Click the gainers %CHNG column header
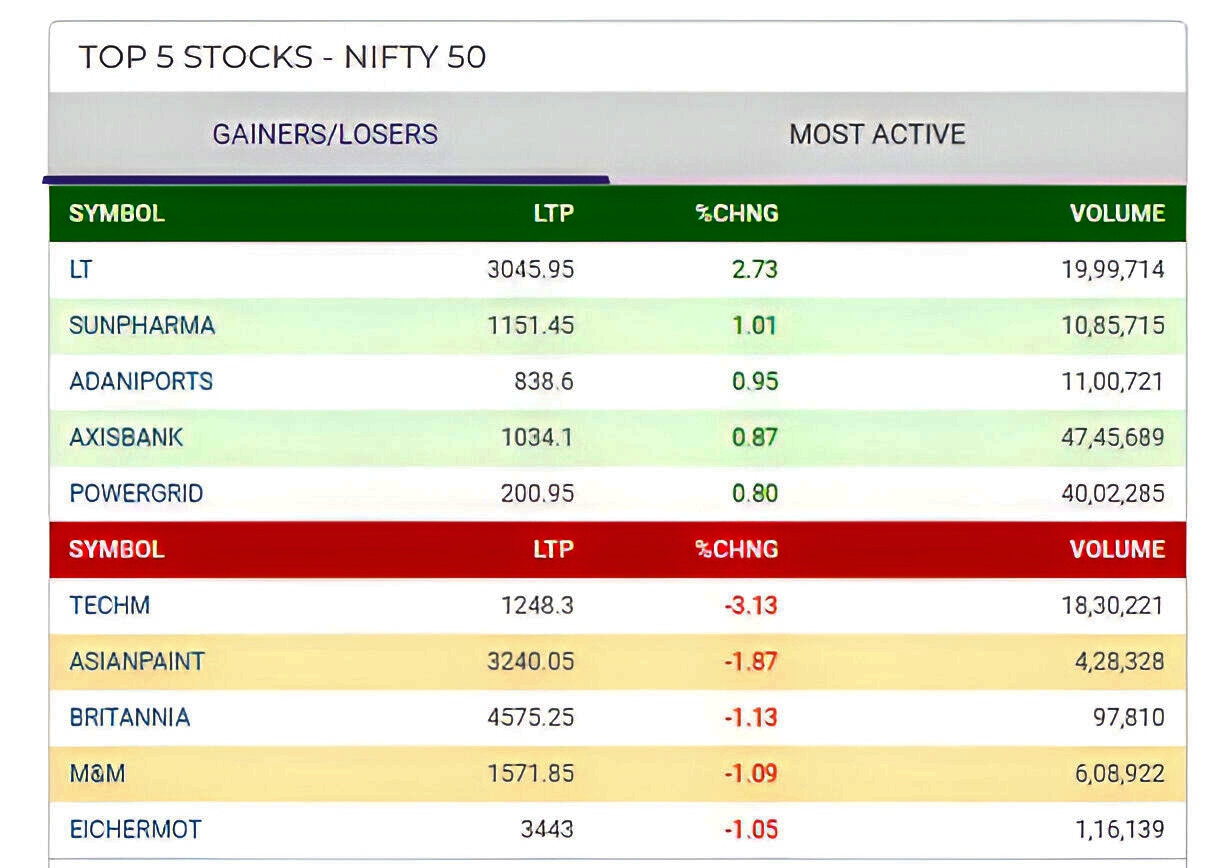Screen dimensions: 1224x868 point(737,213)
